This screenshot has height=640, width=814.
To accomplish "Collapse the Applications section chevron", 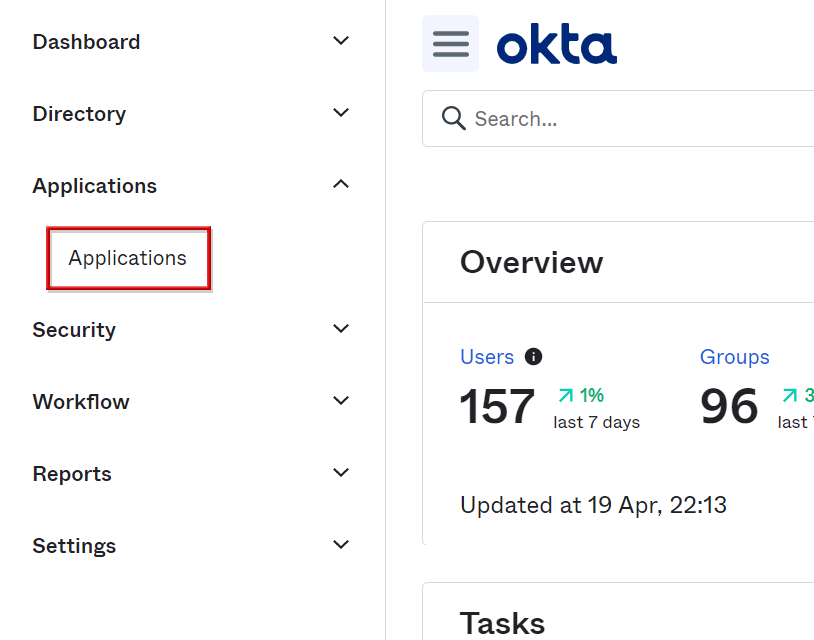I will (341, 185).
